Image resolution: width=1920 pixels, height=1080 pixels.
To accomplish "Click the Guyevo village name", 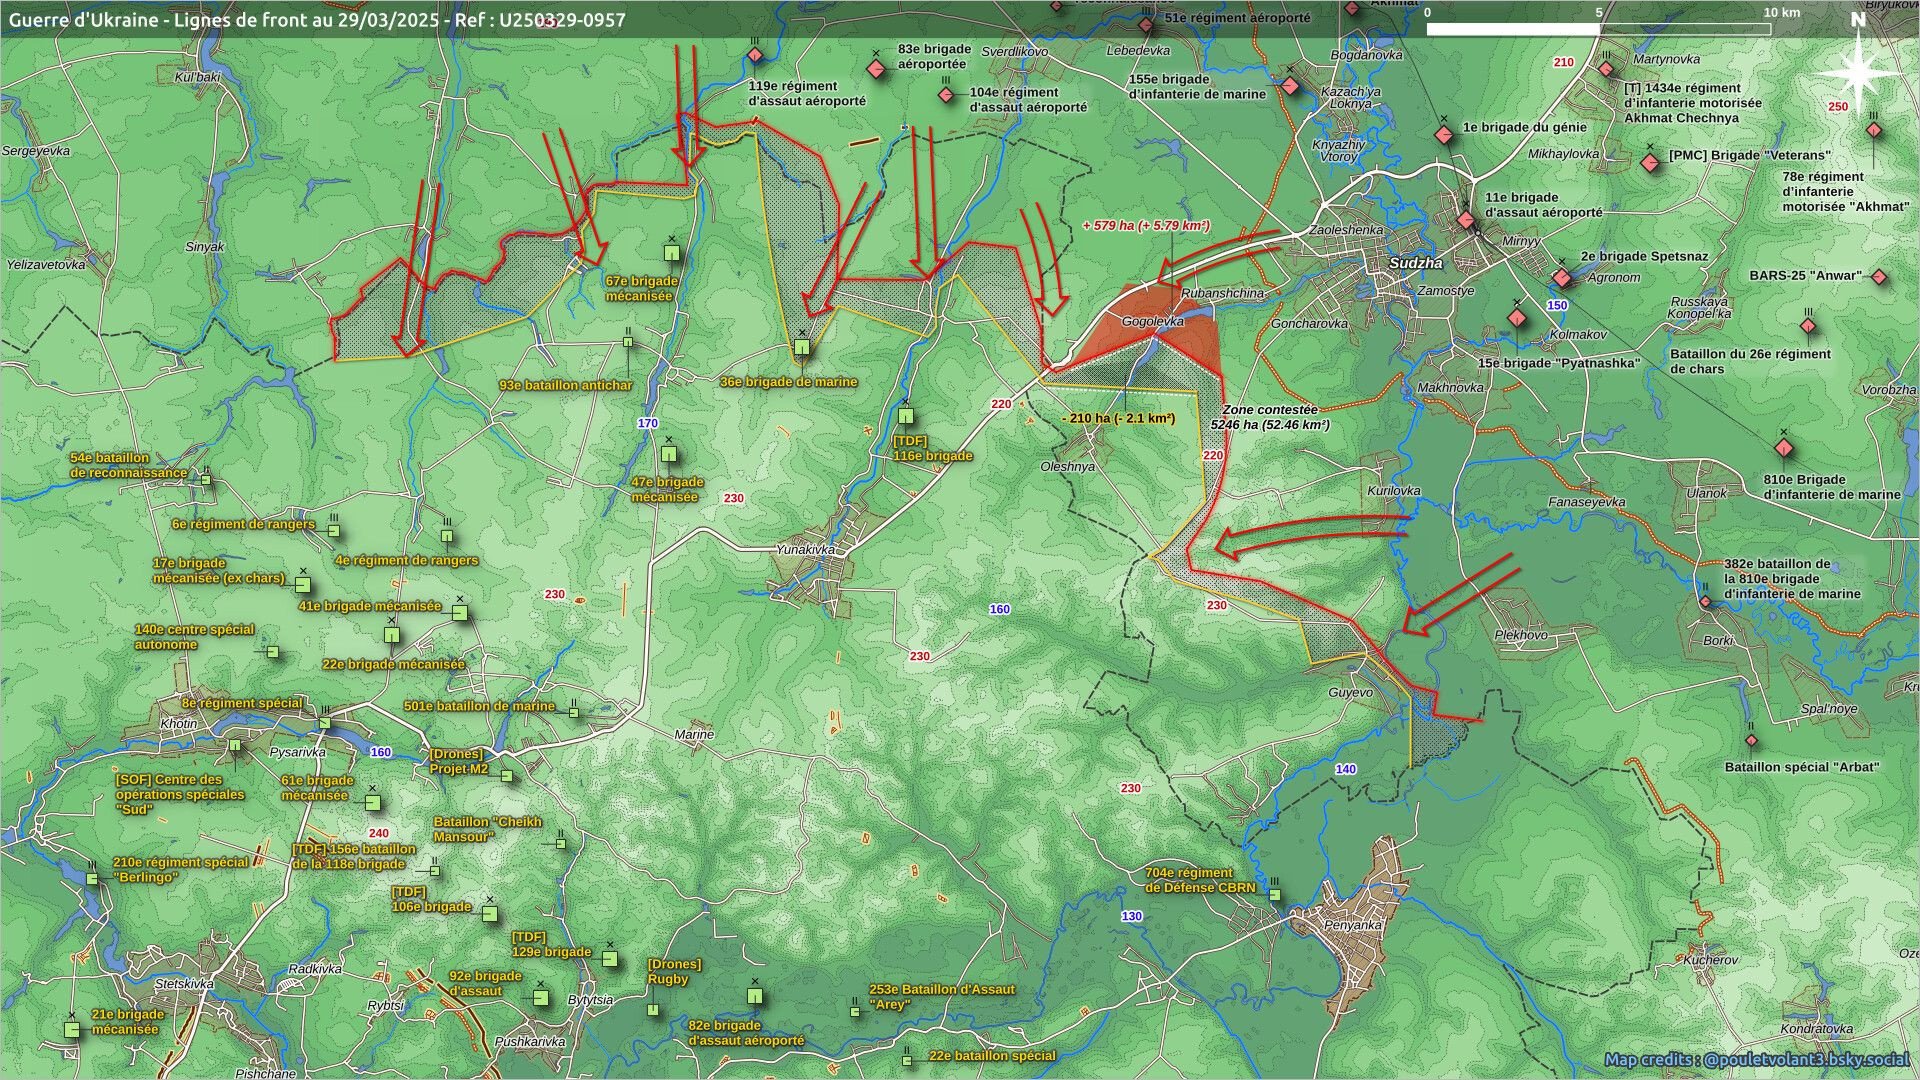I will (x=1350, y=692).
